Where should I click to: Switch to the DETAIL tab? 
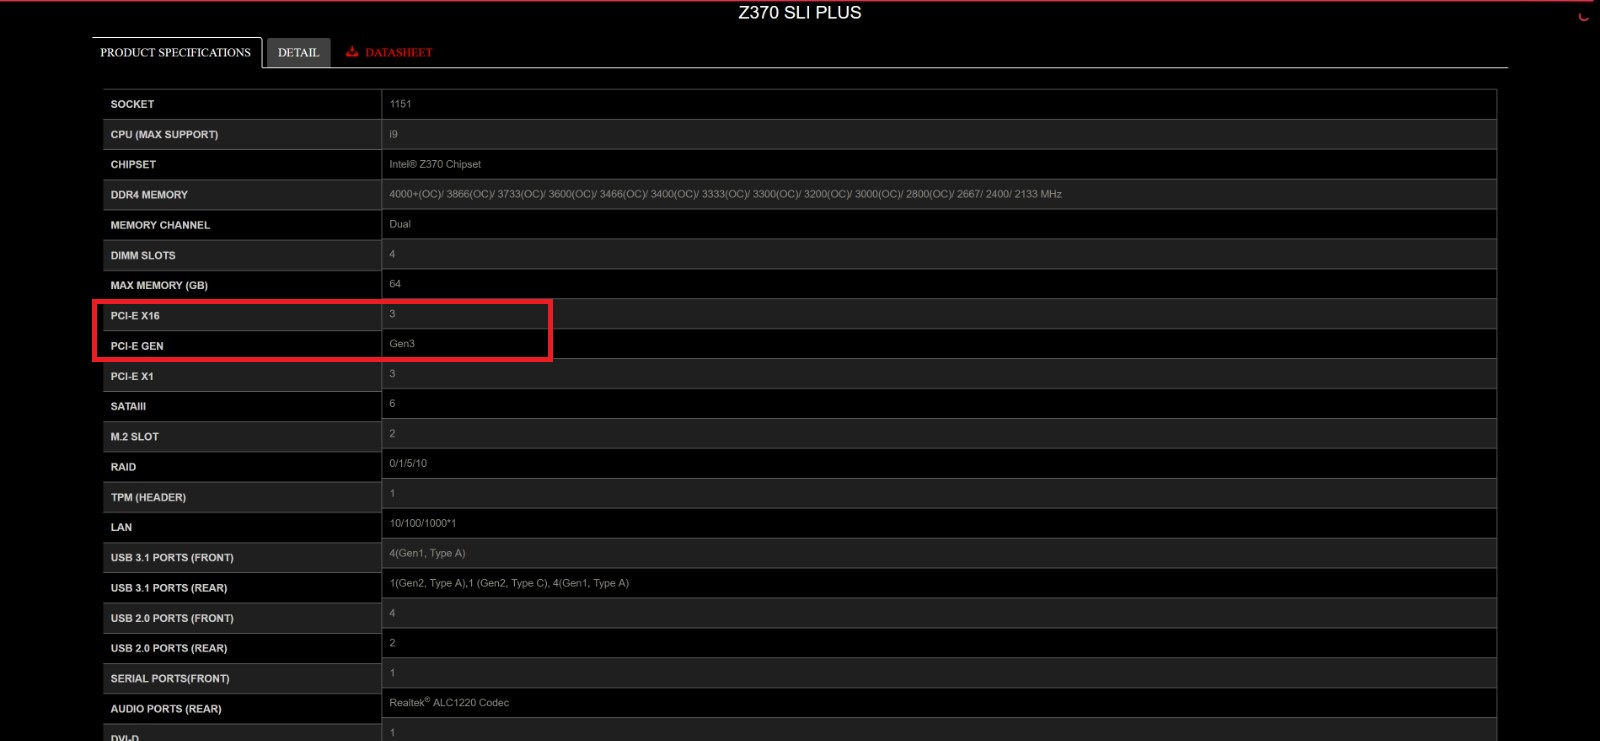click(298, 53)
